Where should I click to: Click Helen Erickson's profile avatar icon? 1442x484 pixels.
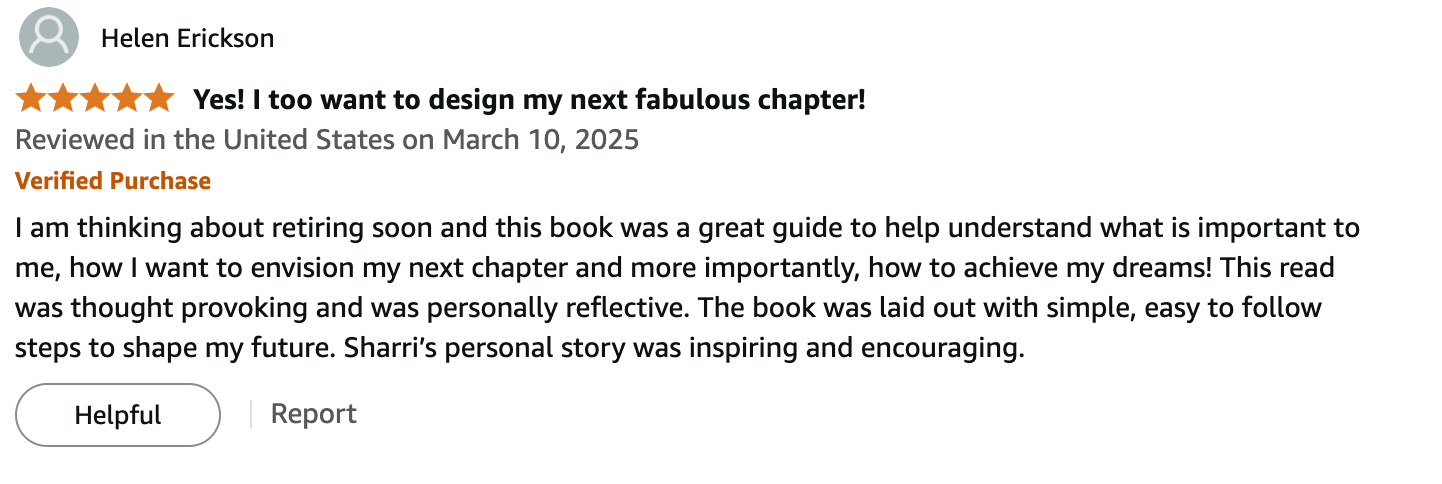[49, 37]
